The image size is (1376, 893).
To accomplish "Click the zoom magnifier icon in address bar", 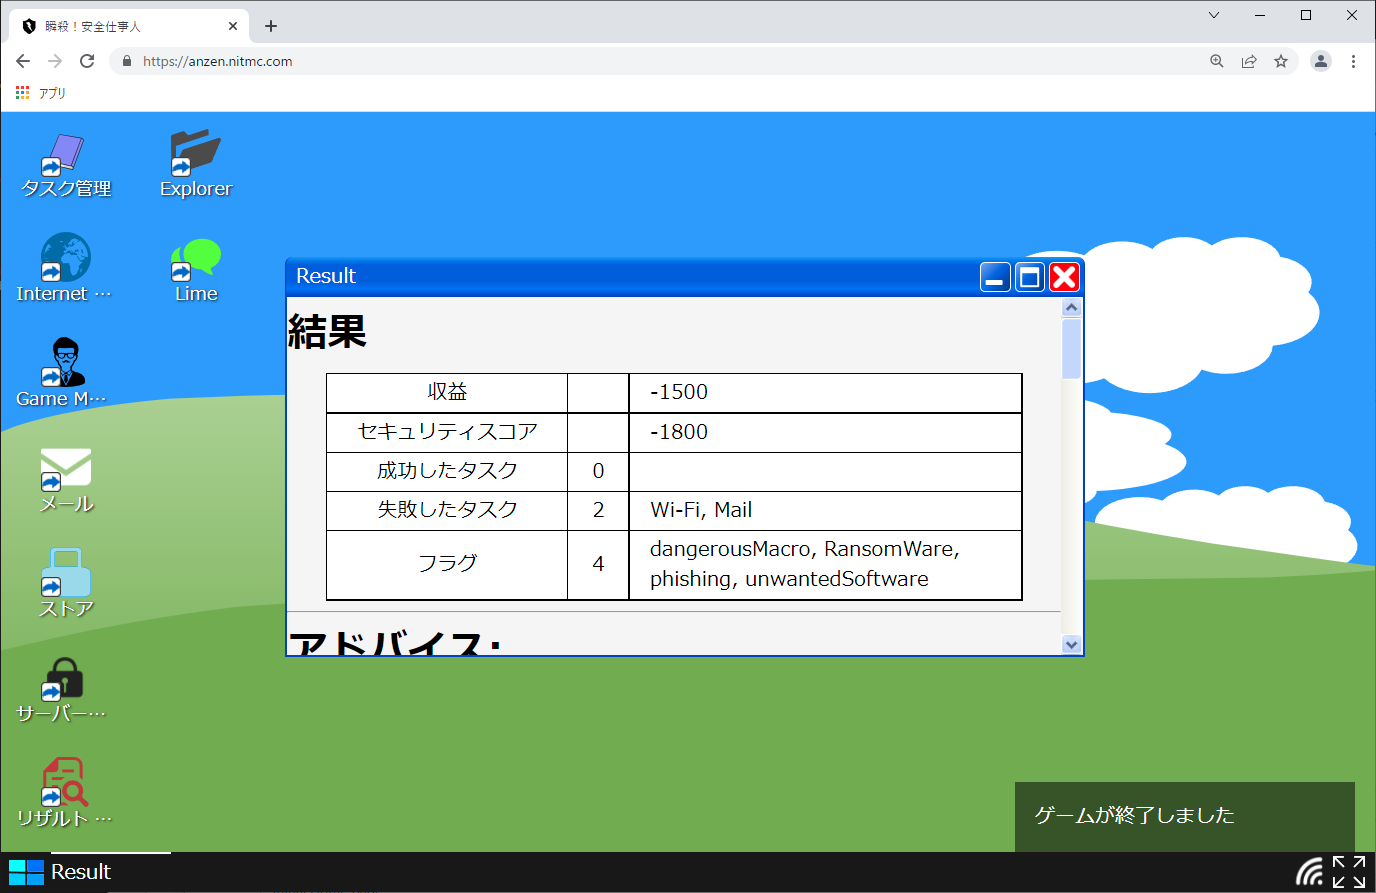I will 1217,61.
